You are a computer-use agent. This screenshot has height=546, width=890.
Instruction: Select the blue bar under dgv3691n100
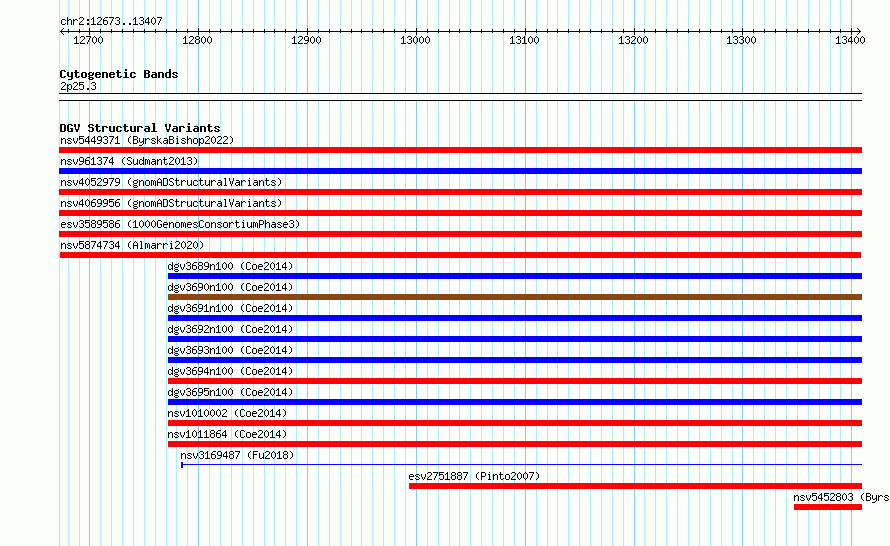515,318
